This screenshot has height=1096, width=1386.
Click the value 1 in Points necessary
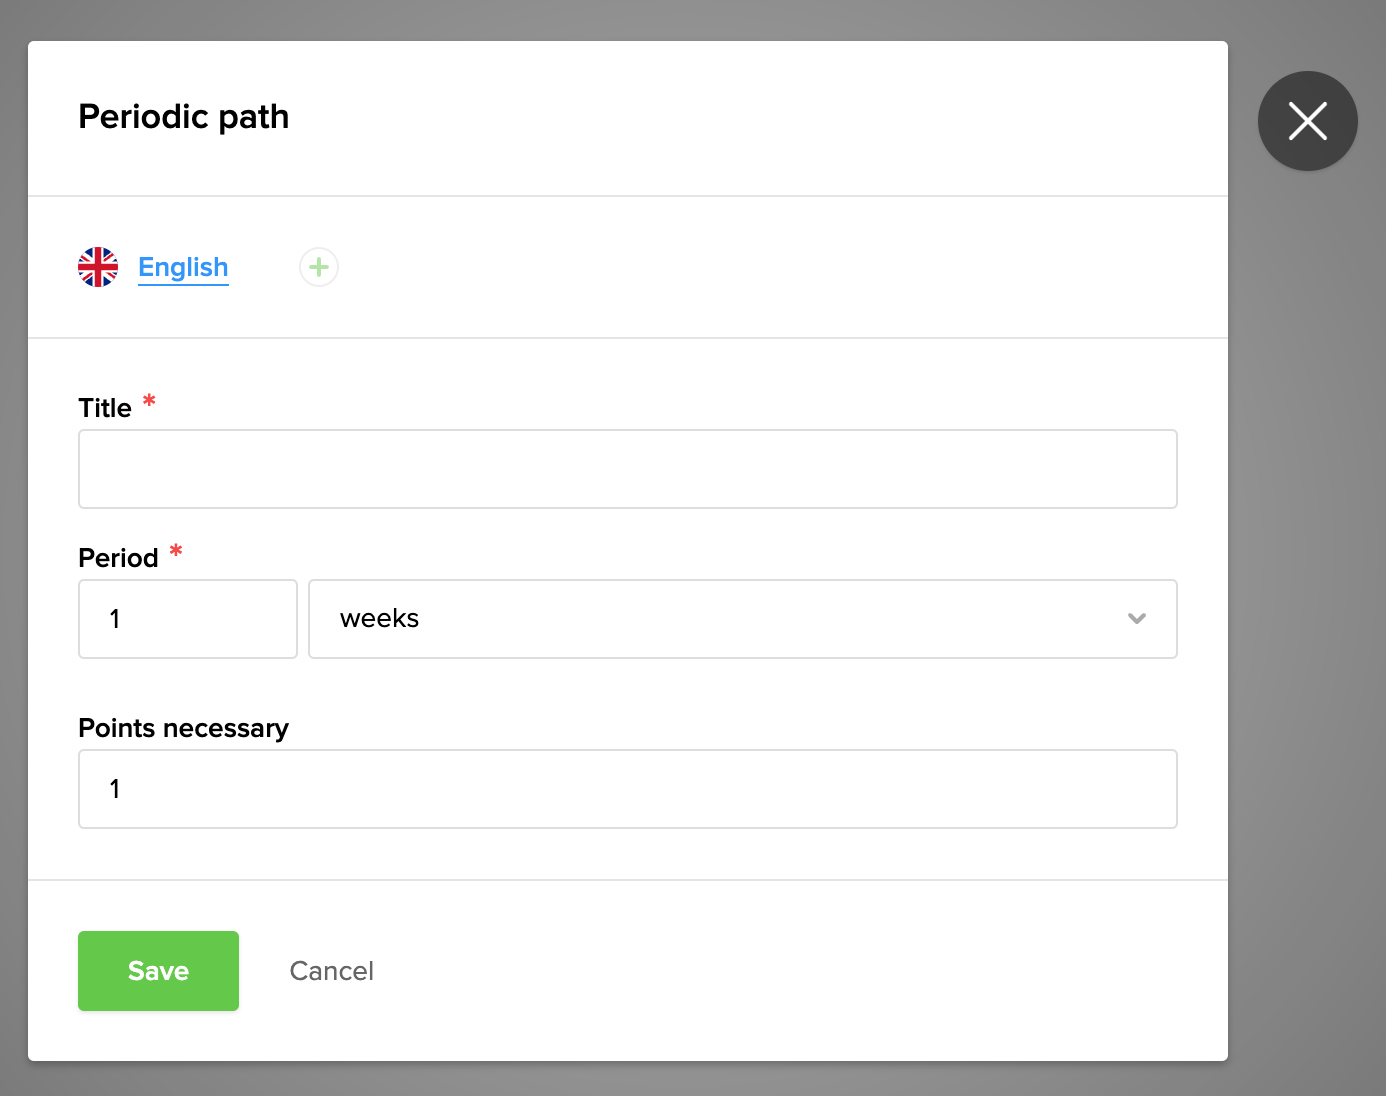[x=115, y=789]
